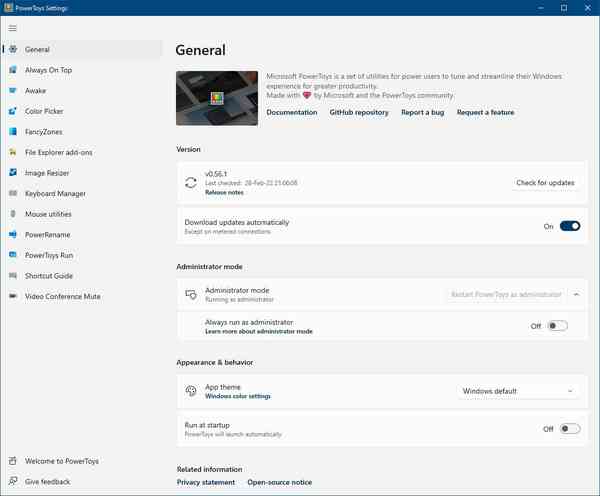The image size is (600, 496).
Task: Click the Keyboard Manager icon
Action: pos(12,193)
